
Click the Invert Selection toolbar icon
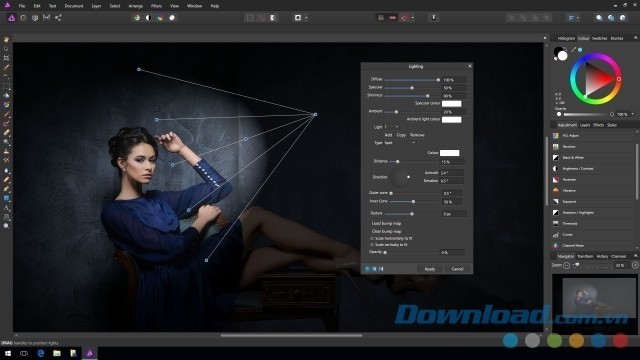(273, 18)
